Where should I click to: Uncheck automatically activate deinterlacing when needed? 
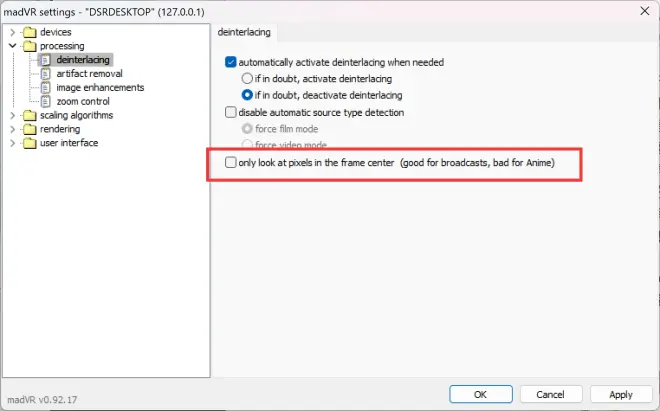coord(231,62)
